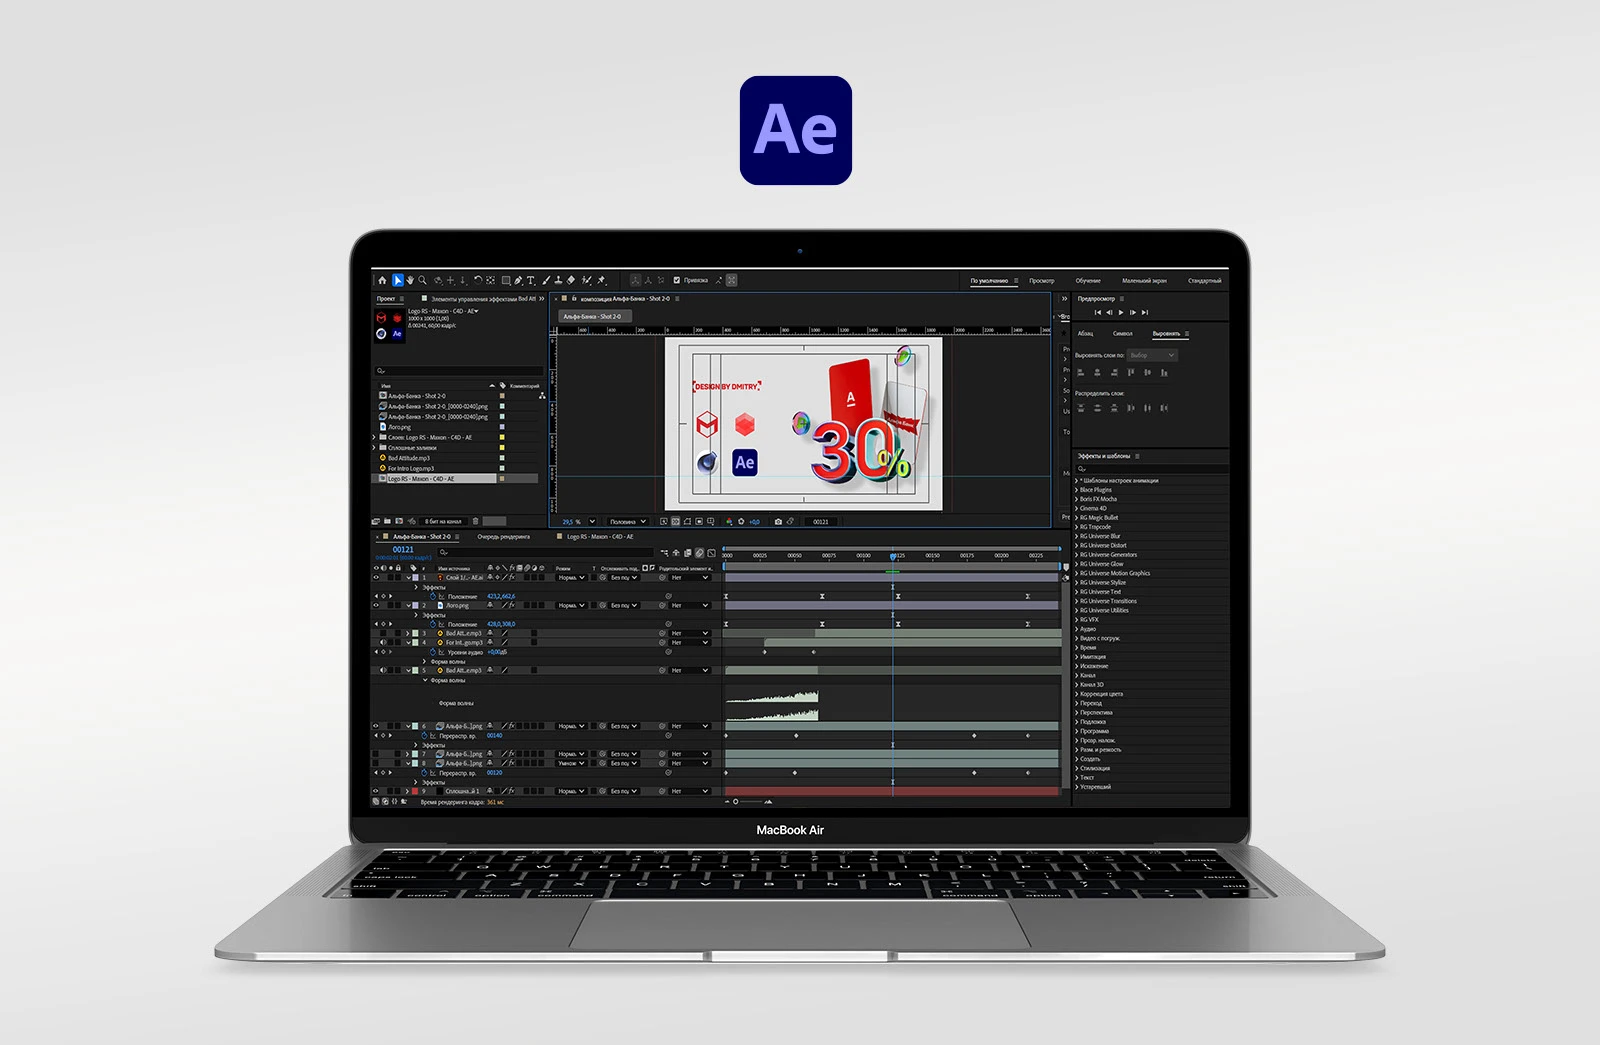Choose the Puppet Pin tool
Image resolution: width=1600 pixels, height=1045 pixels.
(x=601, y=281)
